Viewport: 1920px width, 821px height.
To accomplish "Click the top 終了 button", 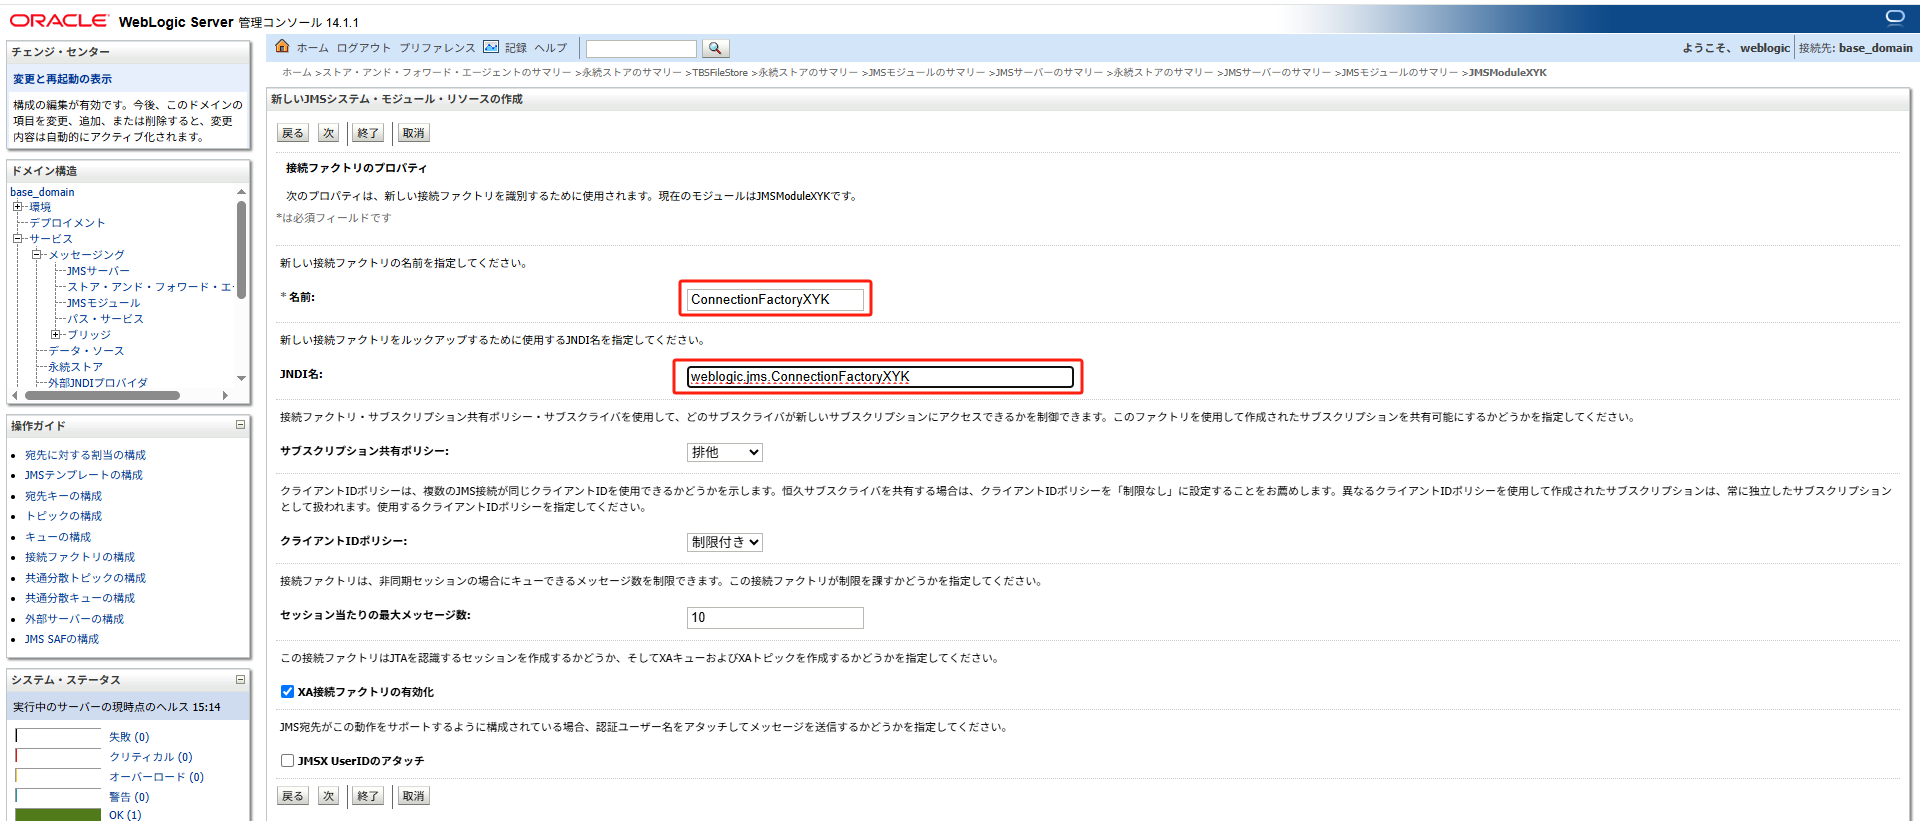I will [368, 133].
